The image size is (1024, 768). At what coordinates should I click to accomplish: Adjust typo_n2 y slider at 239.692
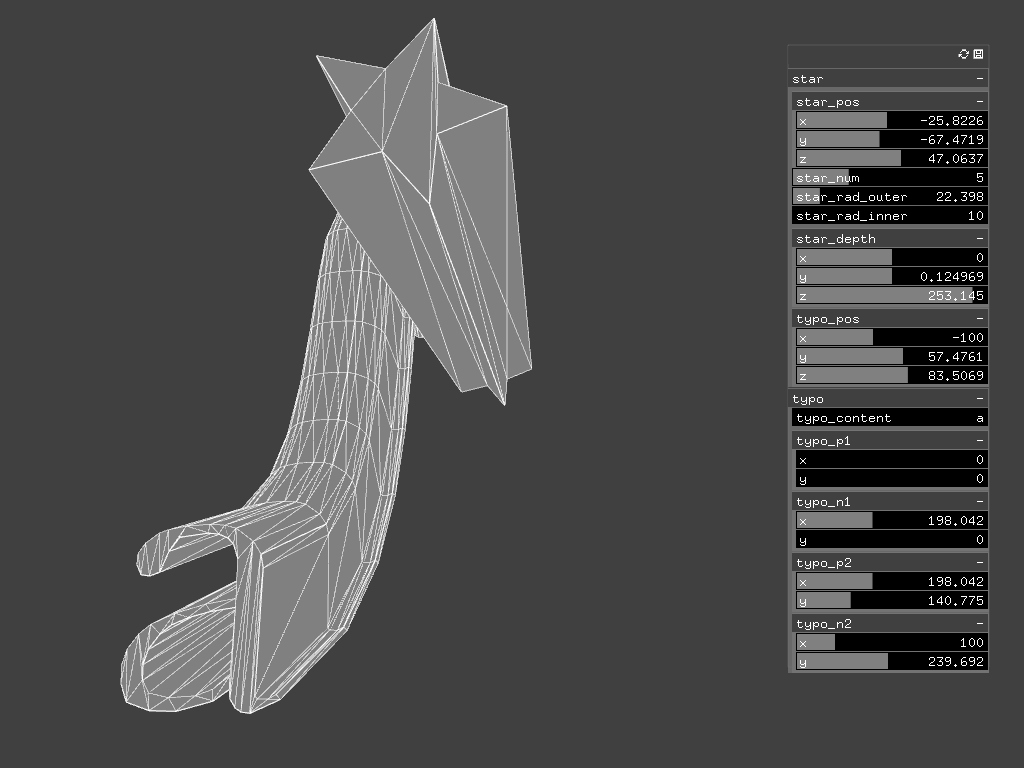coord(891,662)
